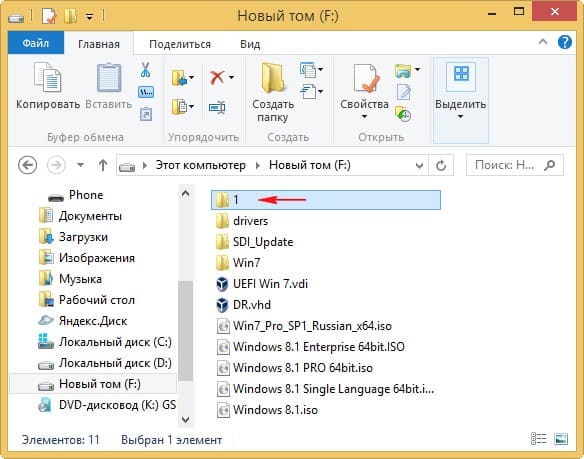This screenshot has width=584, height=459.
Task: Click the Paste (Вставить) ribbon button
Action: pyautogui.click(x=108, y=86)
